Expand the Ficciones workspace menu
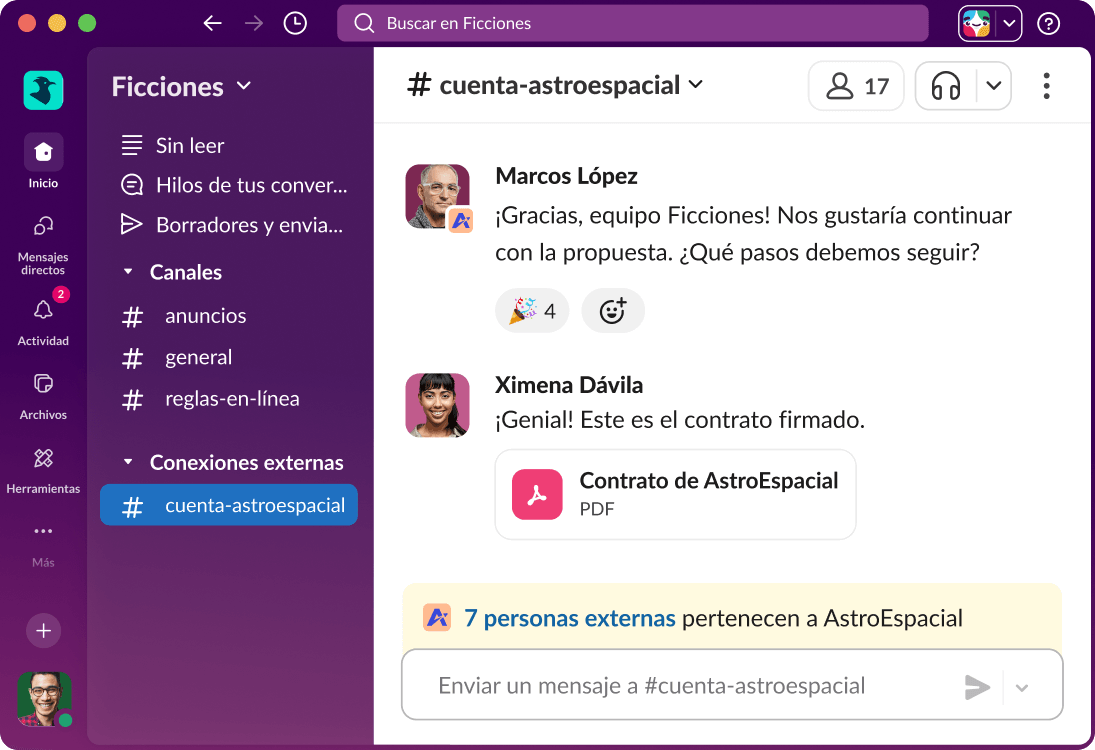 pos(241,87)
